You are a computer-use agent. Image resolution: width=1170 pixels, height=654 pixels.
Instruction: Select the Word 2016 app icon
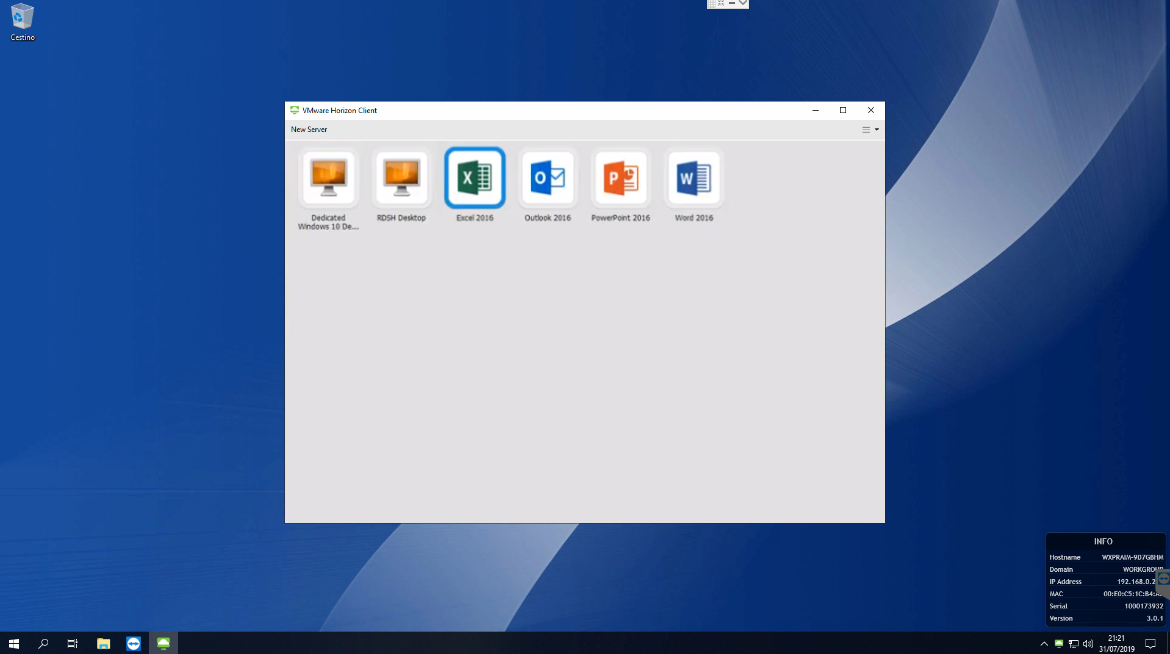694,178
